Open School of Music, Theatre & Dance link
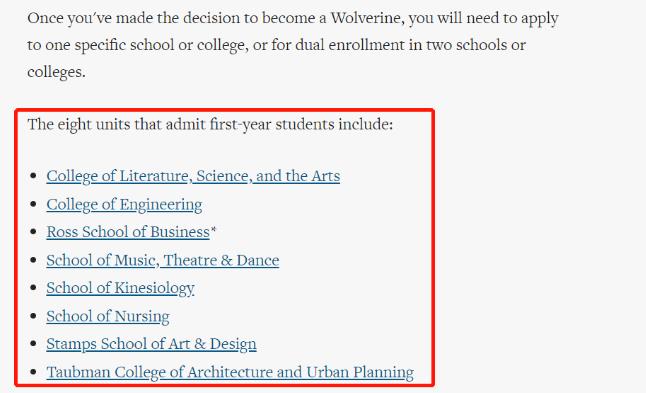Screen dimensions: 646x393 163,260
